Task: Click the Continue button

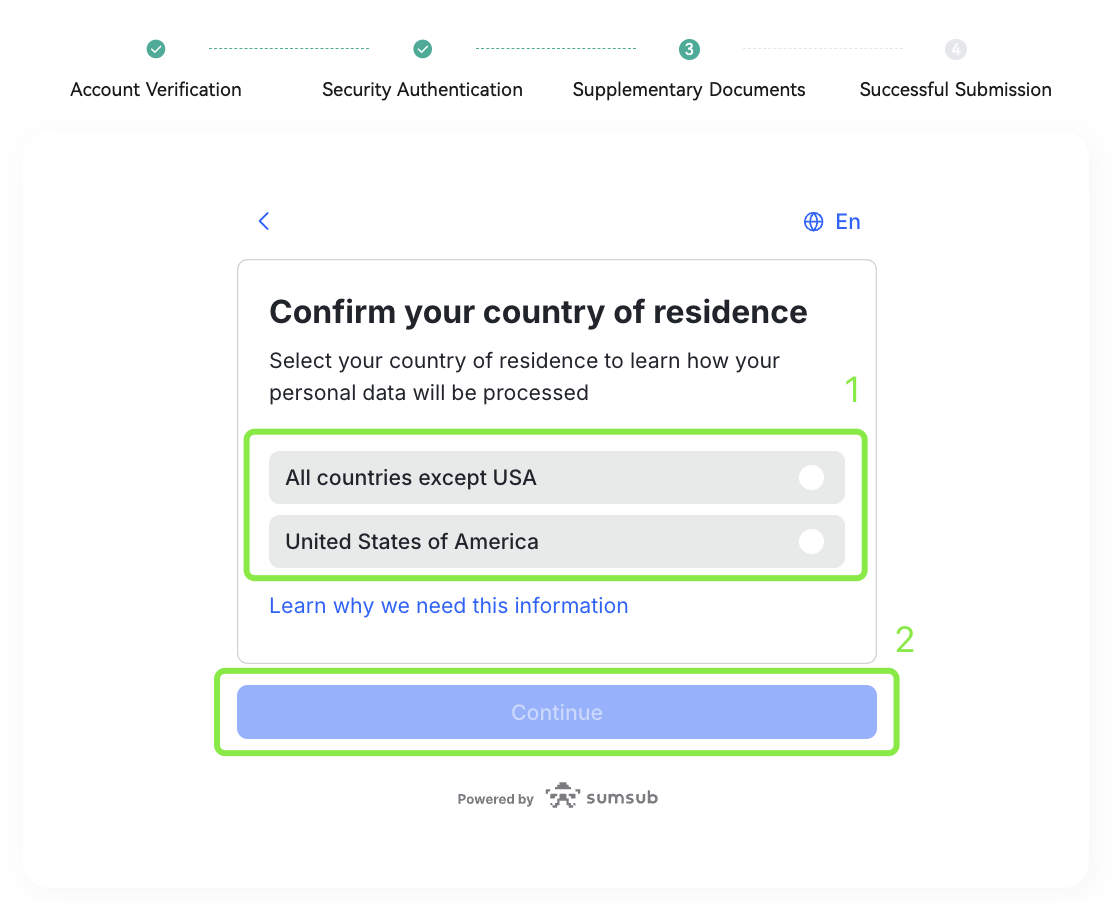Action: [557, 712]
